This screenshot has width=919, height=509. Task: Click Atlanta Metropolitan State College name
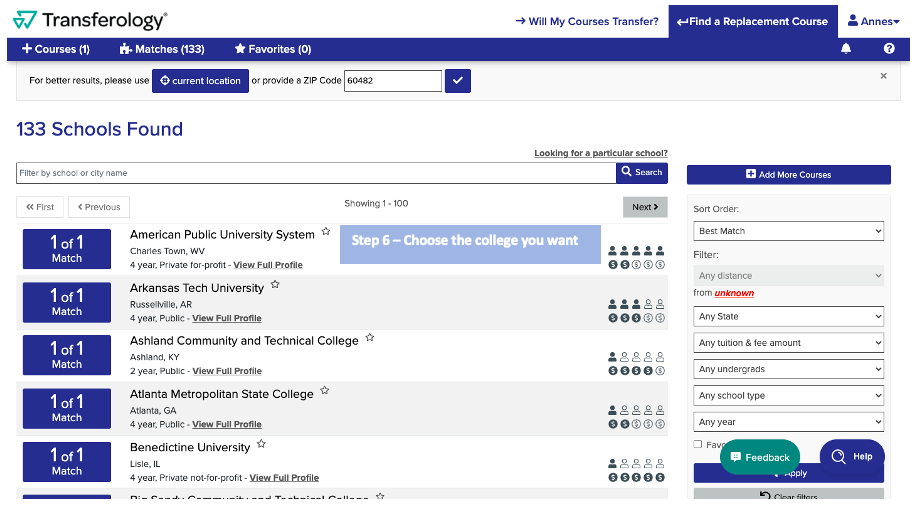[x=222, y=394]
